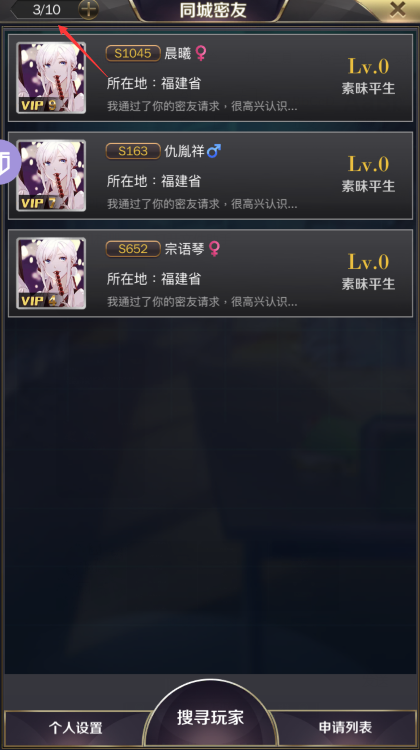Click the plus icon beside 3/10

(x=88, y=9)
